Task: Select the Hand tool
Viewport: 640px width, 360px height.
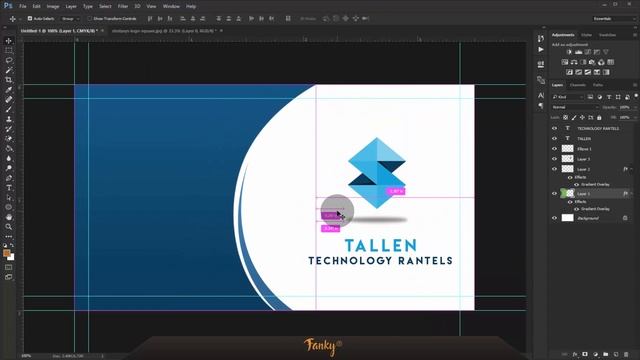Action: pyautogui.click(x=9, y=217)
